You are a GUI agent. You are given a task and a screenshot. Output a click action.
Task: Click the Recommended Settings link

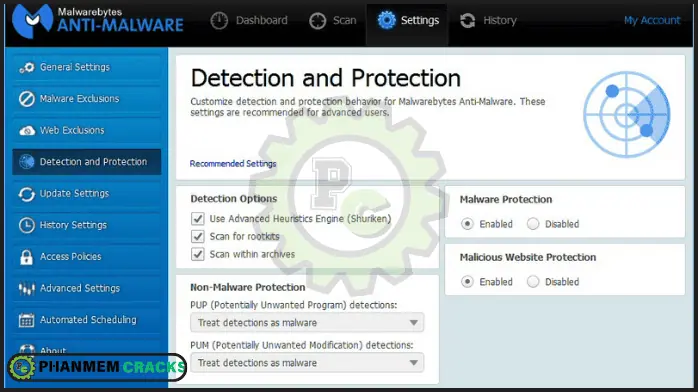point(233,163)
